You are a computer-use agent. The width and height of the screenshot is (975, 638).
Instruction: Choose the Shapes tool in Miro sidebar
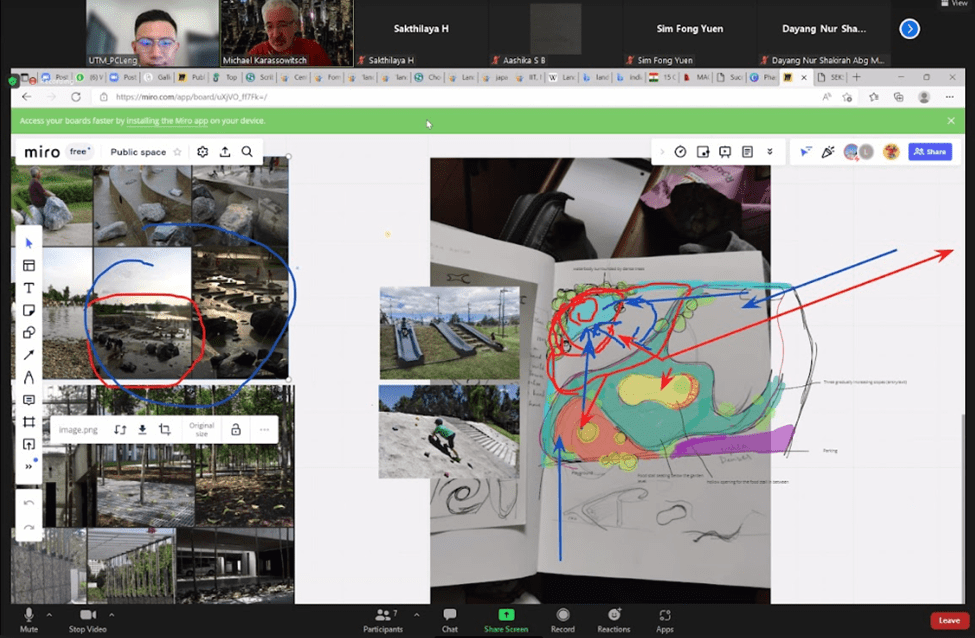29,333
